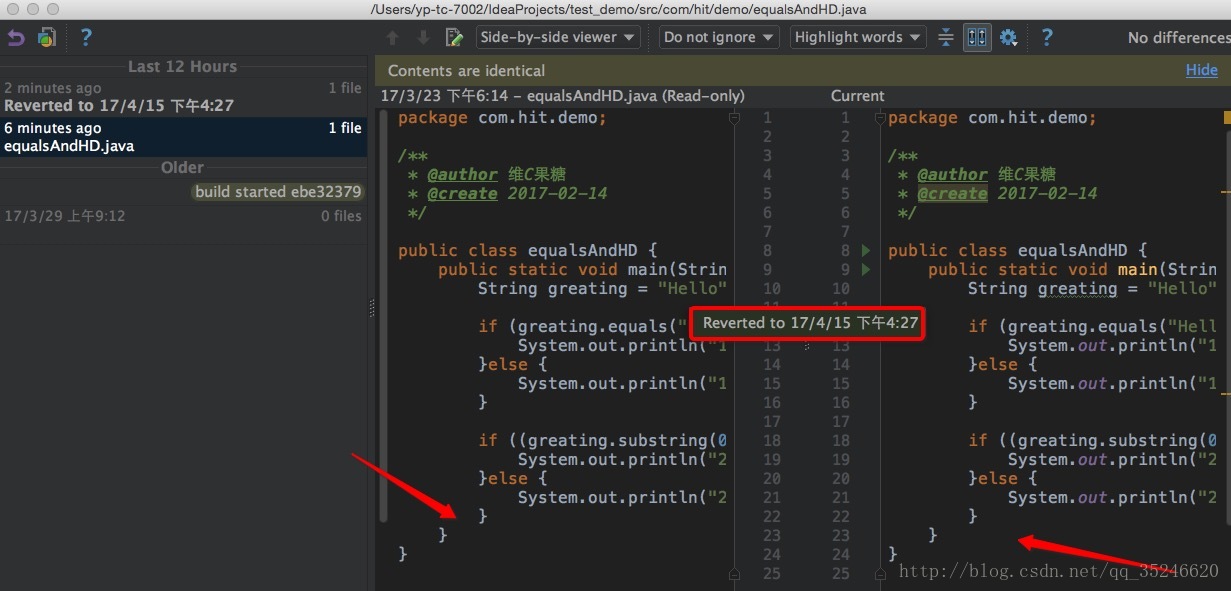1231x591 pixels.
Task: Toggle synchronize scrolling button
Action: coord(977,38)
